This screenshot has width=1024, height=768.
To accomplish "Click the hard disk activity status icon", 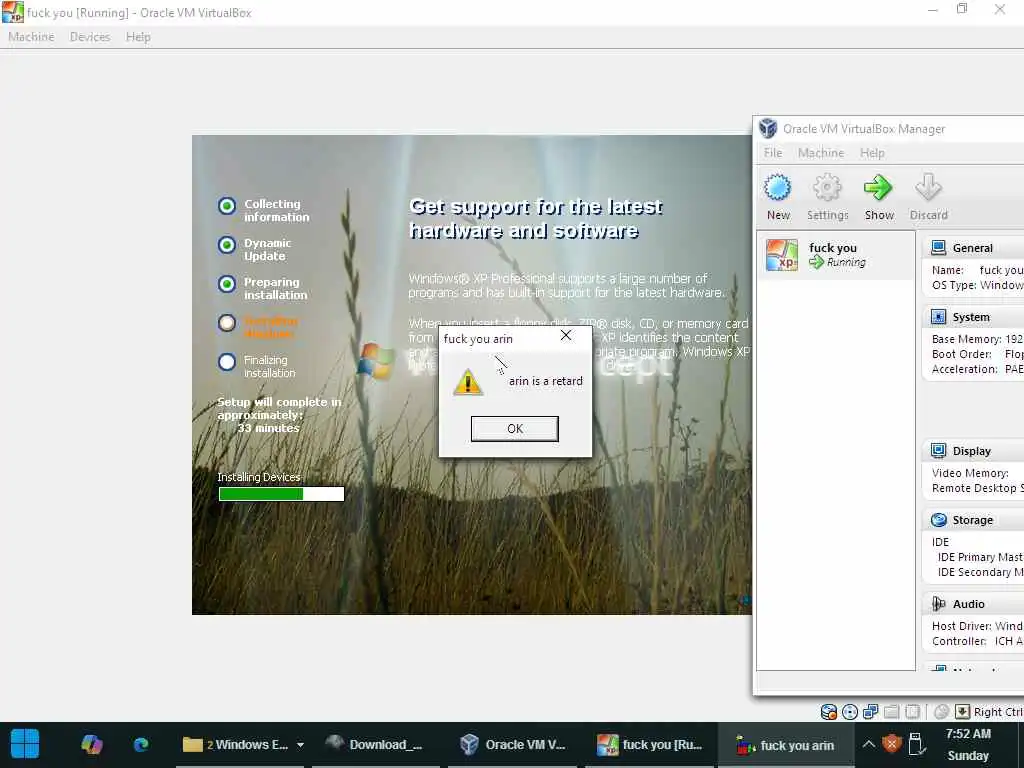I will coord(829,712).
